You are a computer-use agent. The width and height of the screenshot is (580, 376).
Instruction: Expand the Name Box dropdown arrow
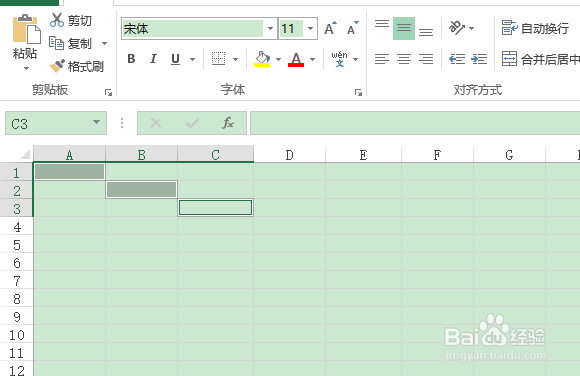click(97, 122)
